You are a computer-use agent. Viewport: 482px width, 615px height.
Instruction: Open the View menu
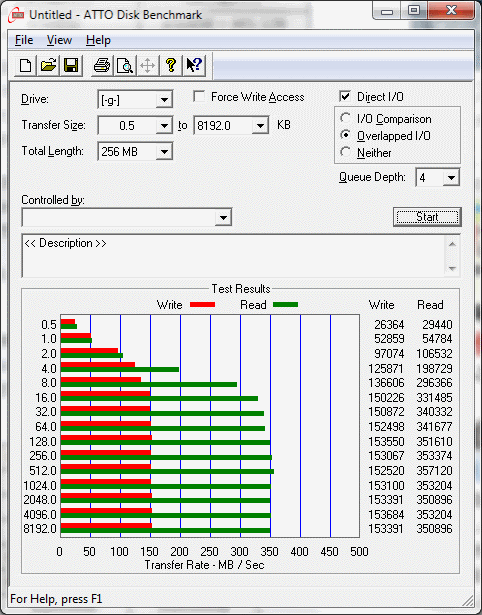pyautogui.click(x=59, y=40)
